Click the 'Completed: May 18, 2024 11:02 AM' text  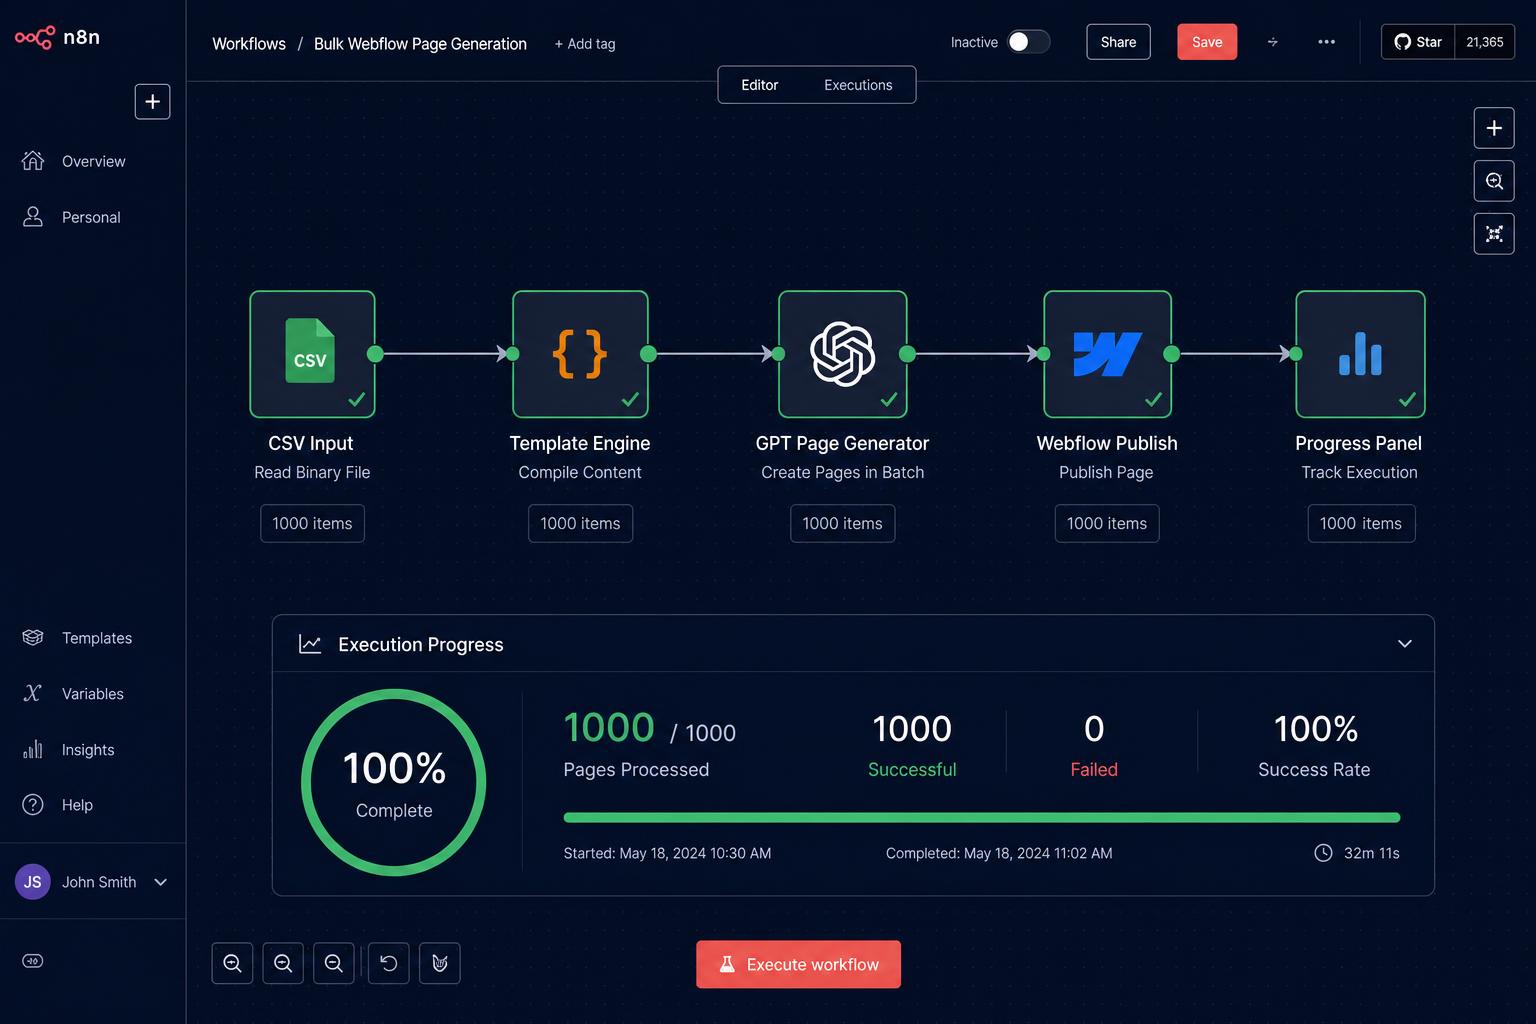(999, 853)
